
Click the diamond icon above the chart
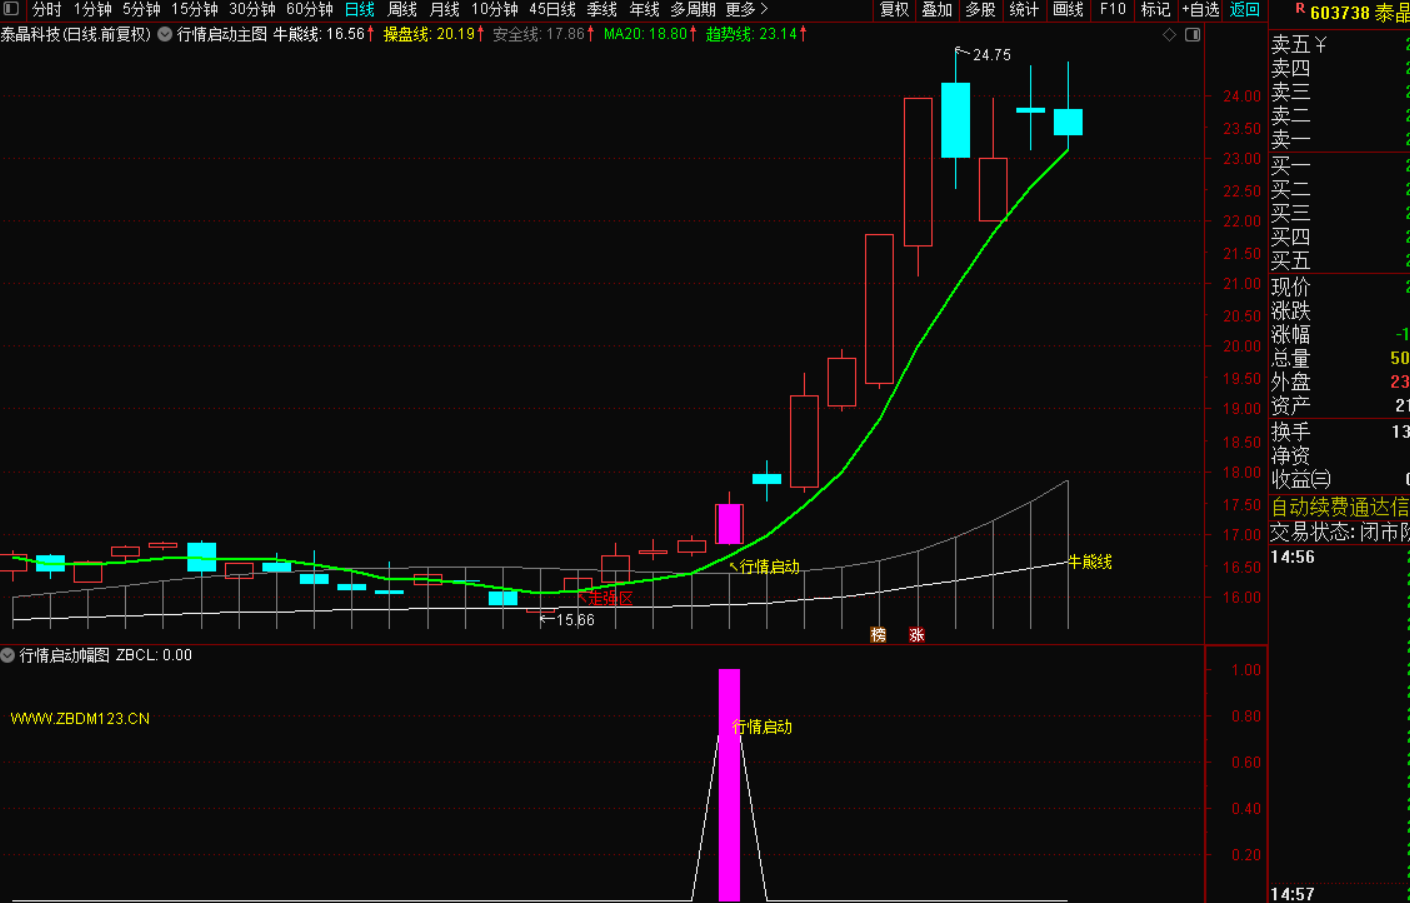coord(1169,35)
